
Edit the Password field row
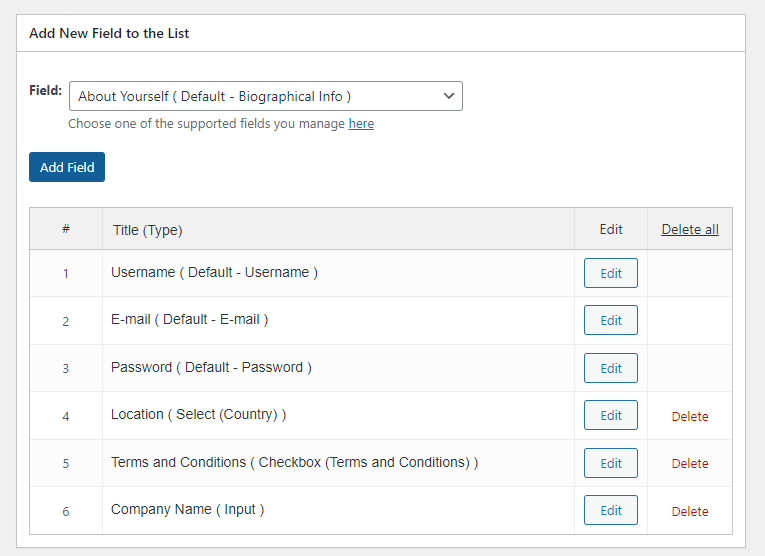(611, 368)
